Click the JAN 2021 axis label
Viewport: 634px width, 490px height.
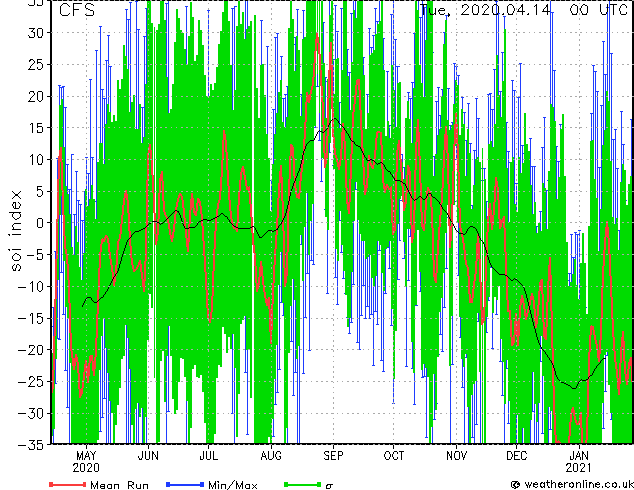[x=579, y=462]
